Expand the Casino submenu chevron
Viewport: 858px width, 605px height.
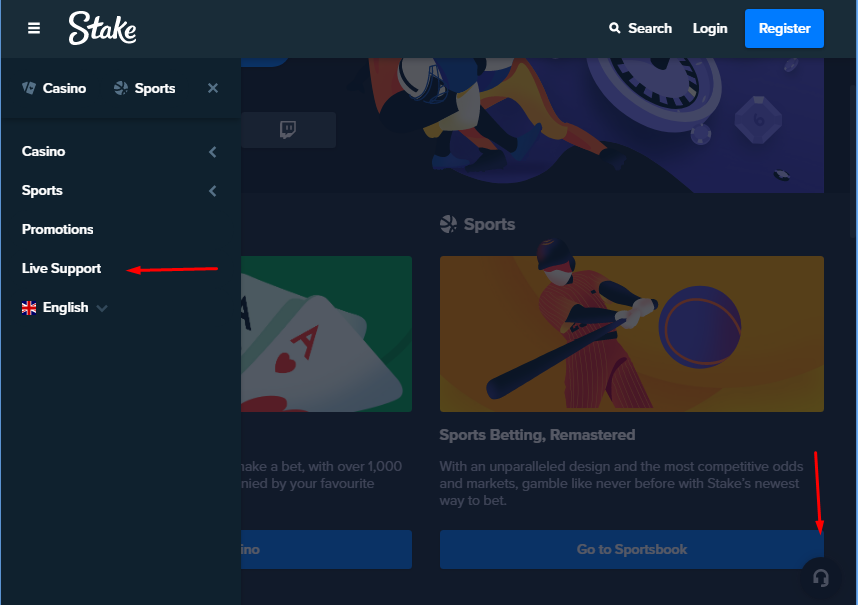tap(213, 152)
